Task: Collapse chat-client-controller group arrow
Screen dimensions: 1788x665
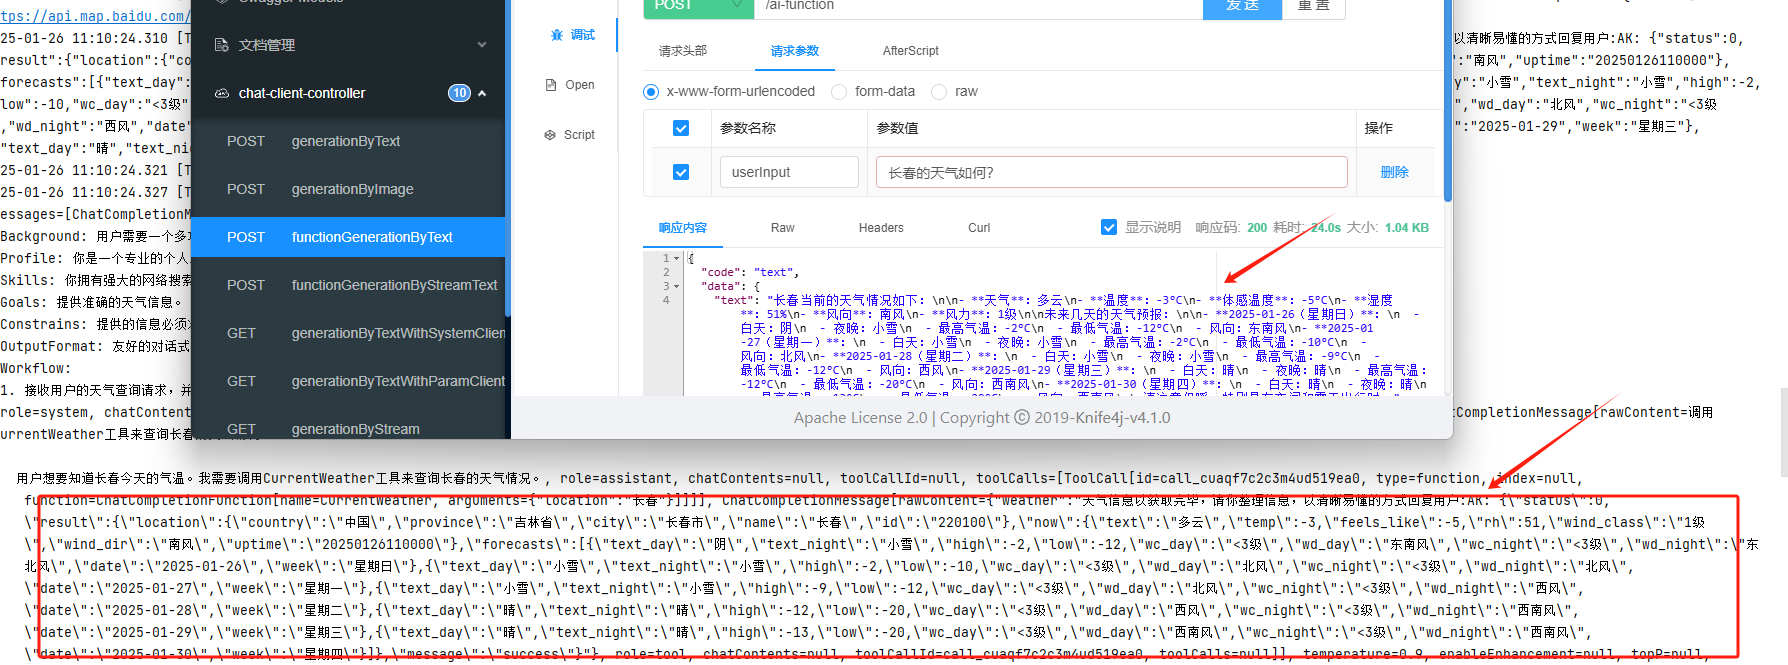Action: (482, 93)
